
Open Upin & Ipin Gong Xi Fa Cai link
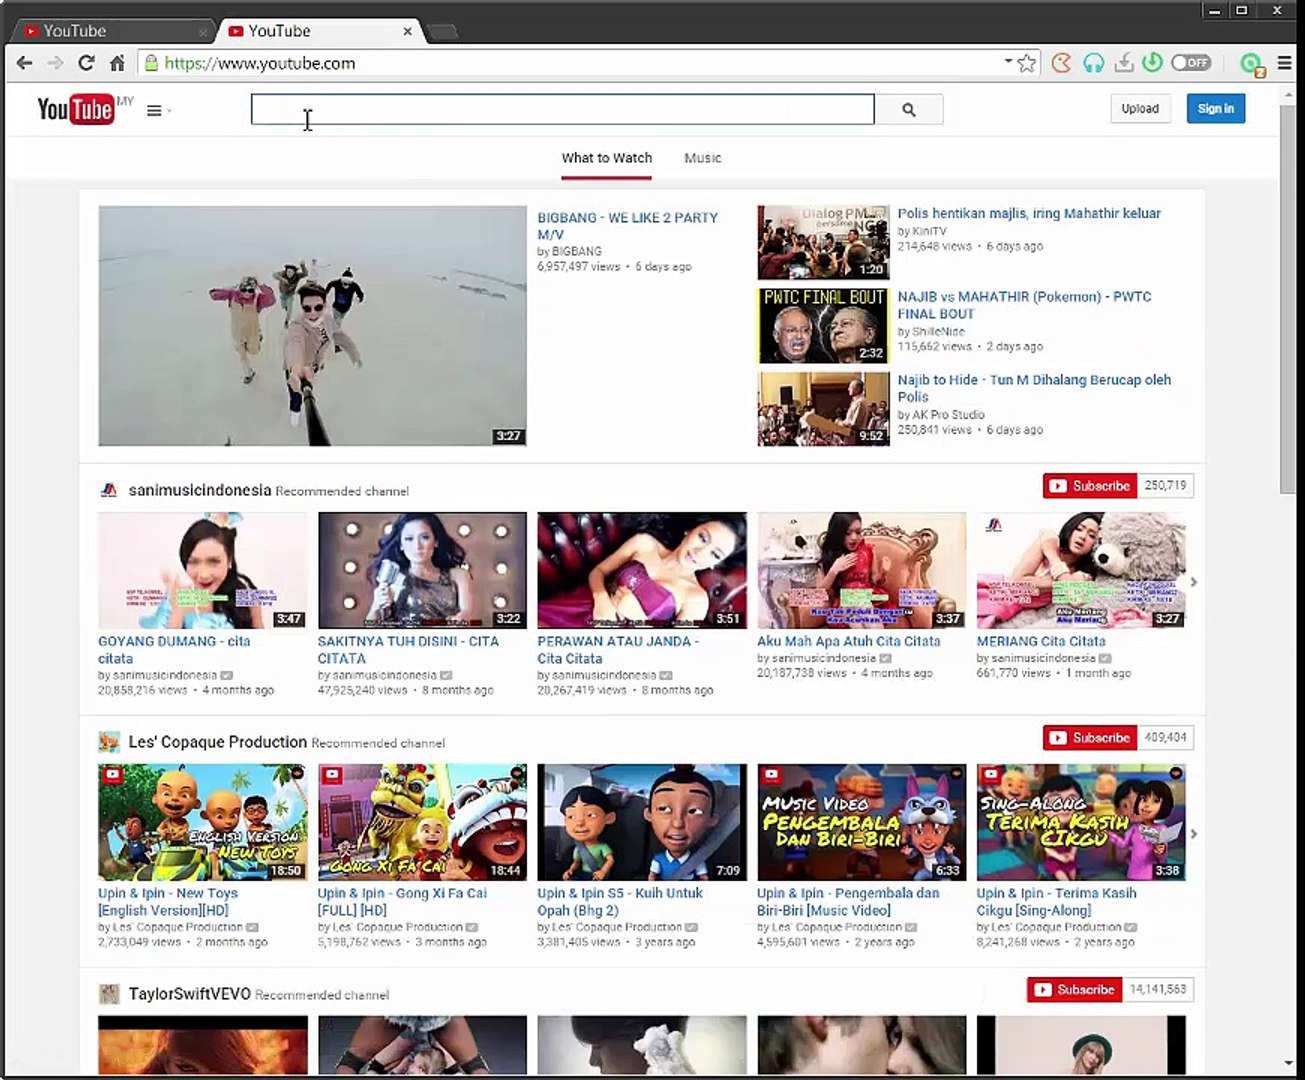pyautogui.click(x=402, y=902)
